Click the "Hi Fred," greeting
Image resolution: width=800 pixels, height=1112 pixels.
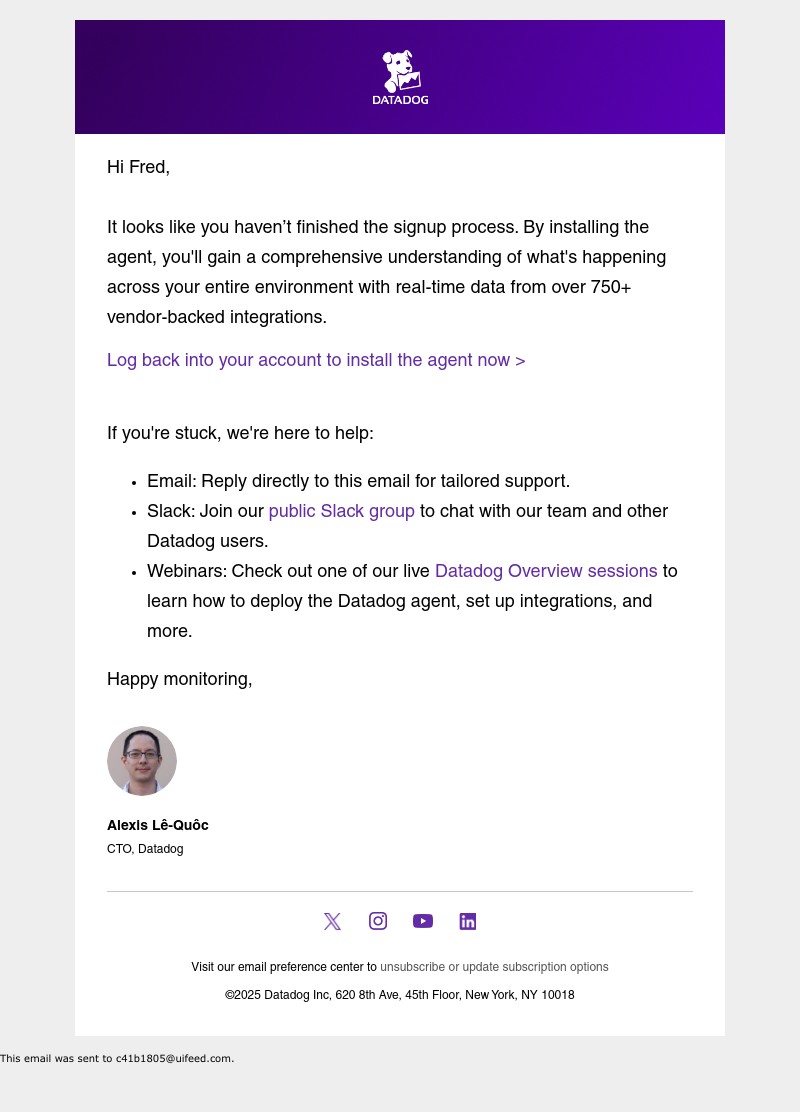coord(138,167)
